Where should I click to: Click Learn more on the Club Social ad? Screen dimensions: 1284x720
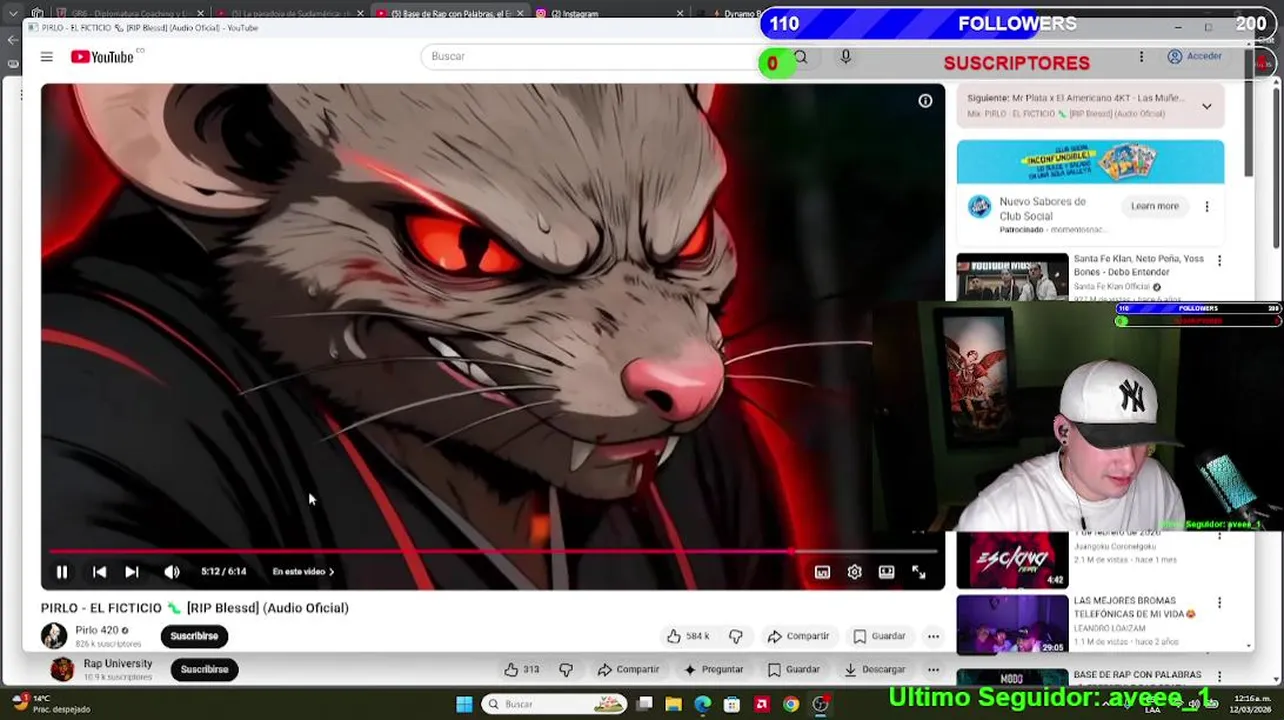coord(1154,206)
